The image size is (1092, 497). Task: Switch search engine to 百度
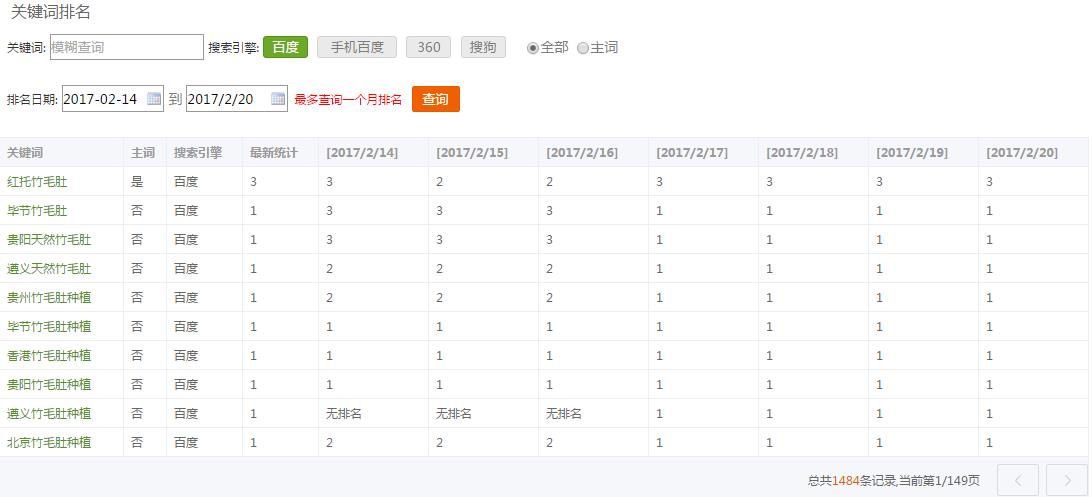(285, 47)
